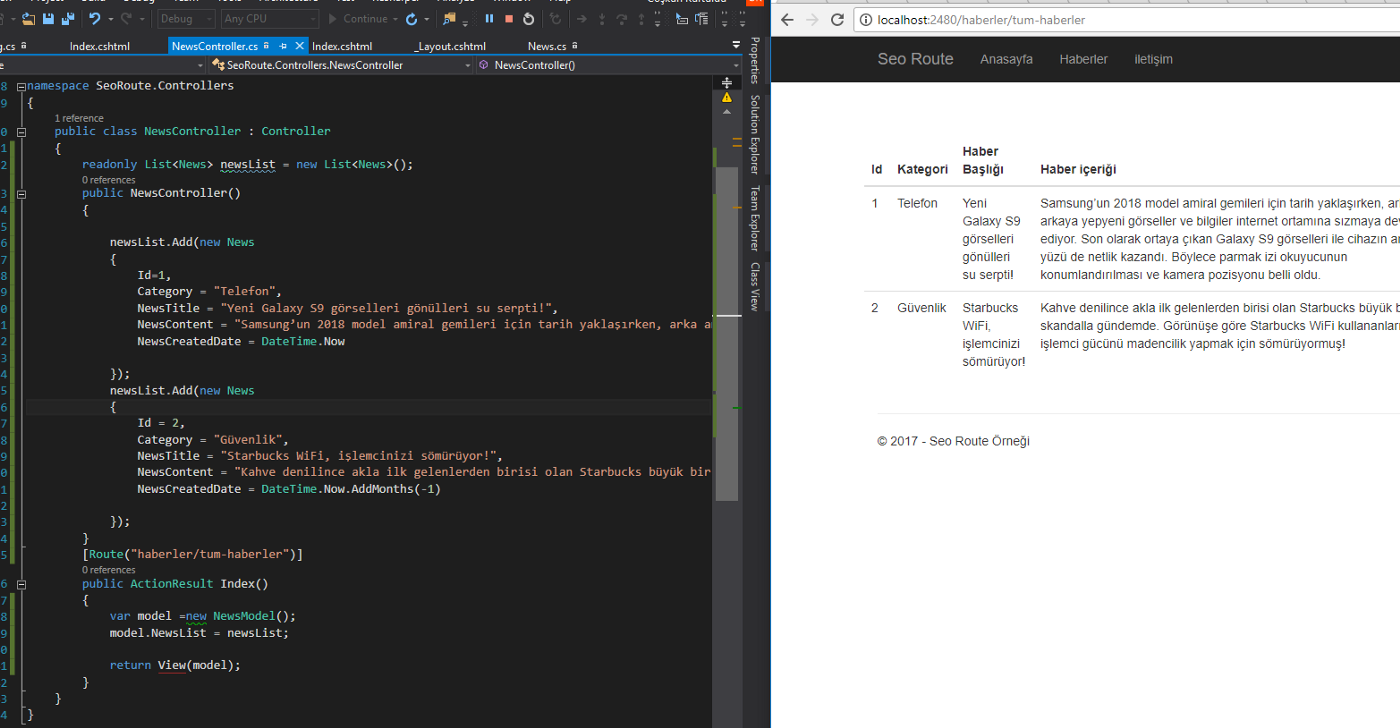Click the Seo Route brand link

pyautogui.click(x=915, y=59)
